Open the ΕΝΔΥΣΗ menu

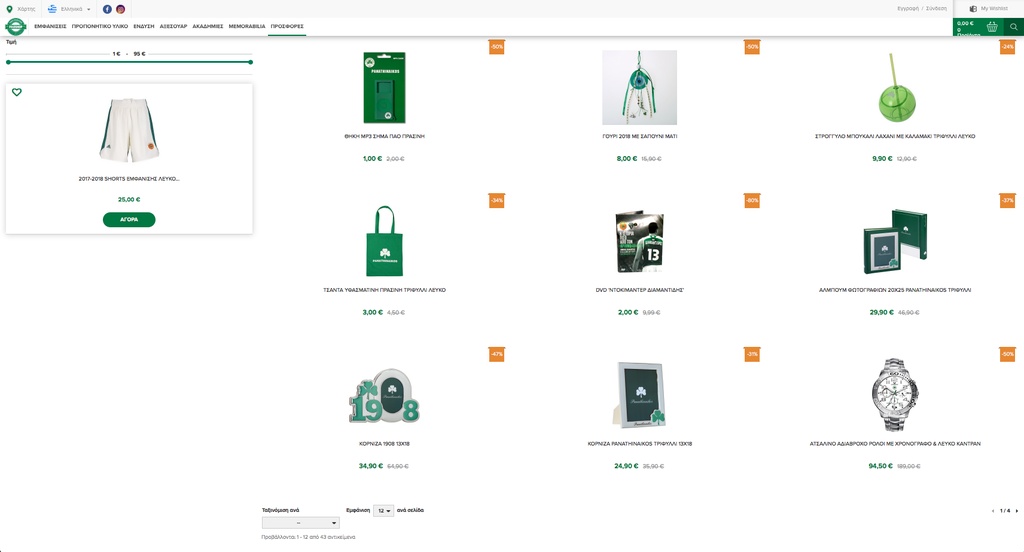pyautogui.click(x=144, y=27)
